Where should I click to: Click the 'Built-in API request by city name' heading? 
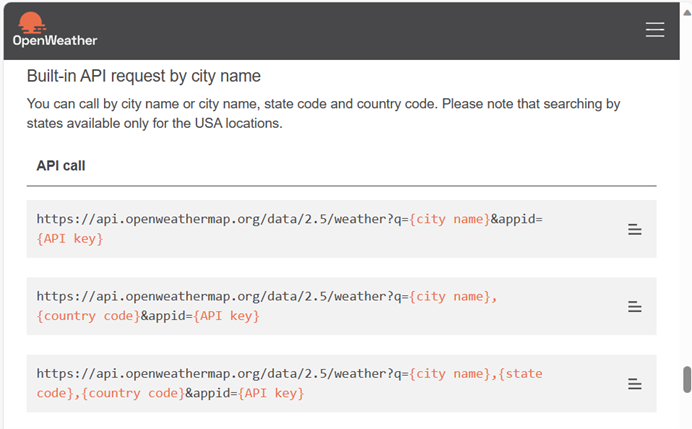point(144,76)
